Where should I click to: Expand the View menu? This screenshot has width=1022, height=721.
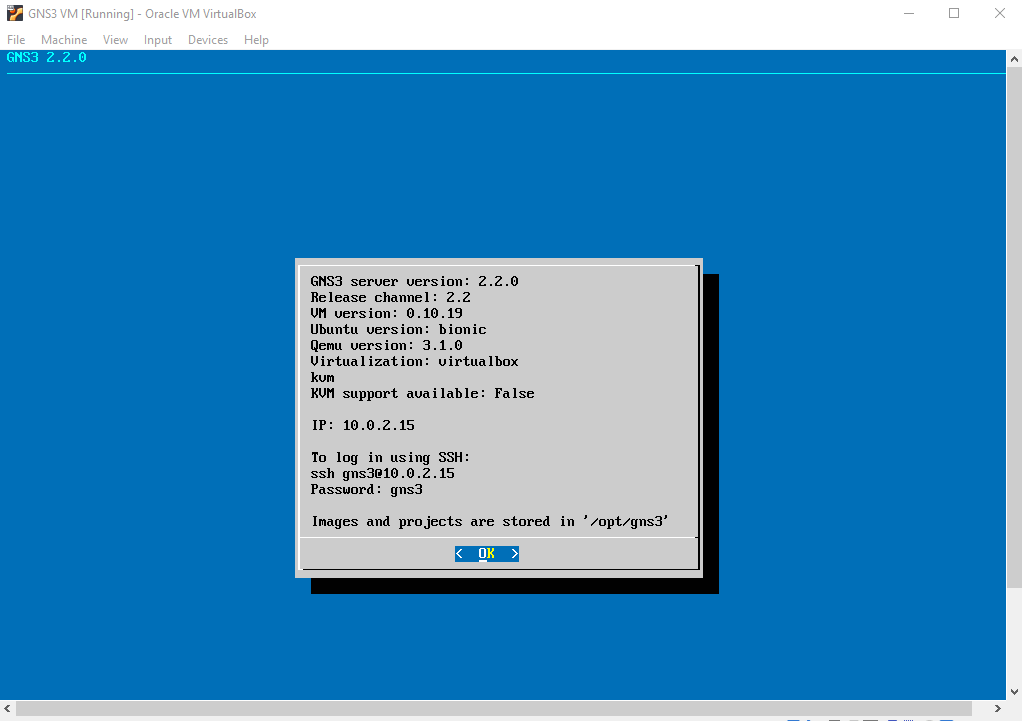point(115,40)
